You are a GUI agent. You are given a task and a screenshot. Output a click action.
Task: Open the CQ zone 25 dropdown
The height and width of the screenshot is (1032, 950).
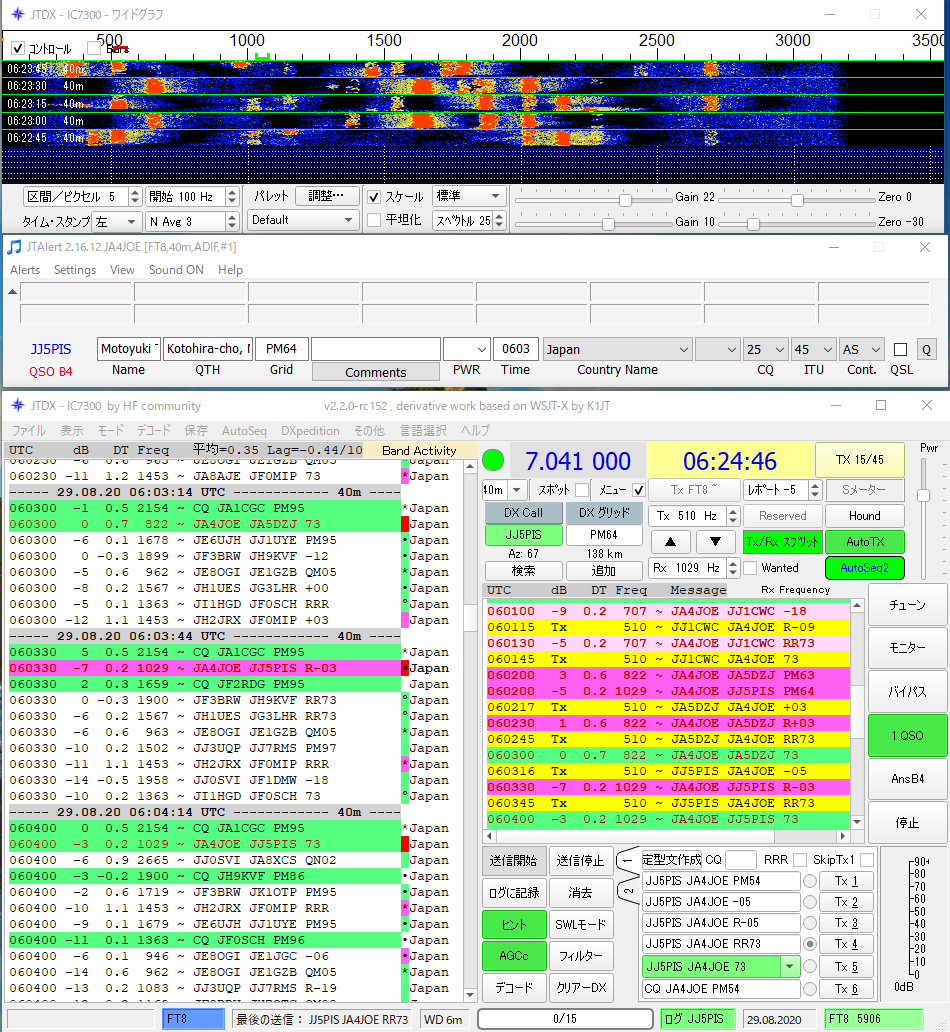(x=765, y=349)
